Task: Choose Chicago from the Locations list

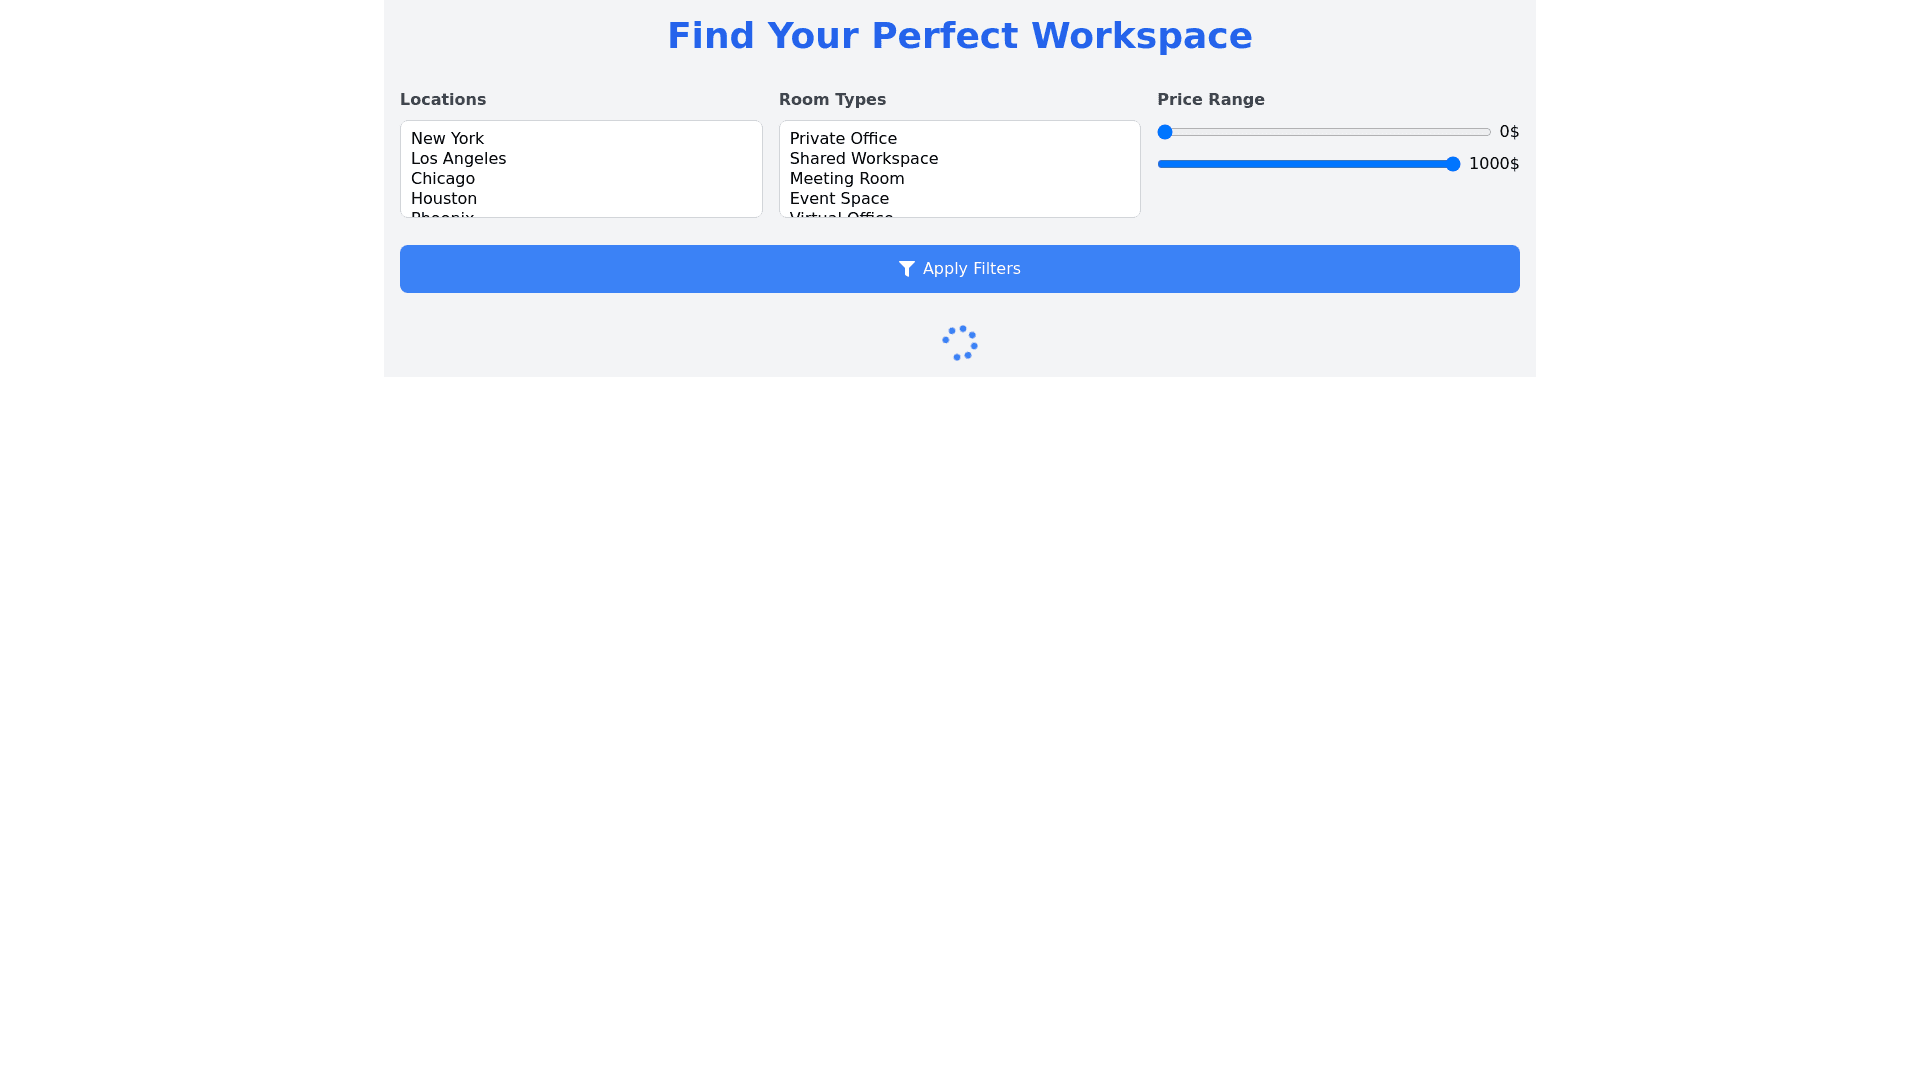Action: pos(442,179)
